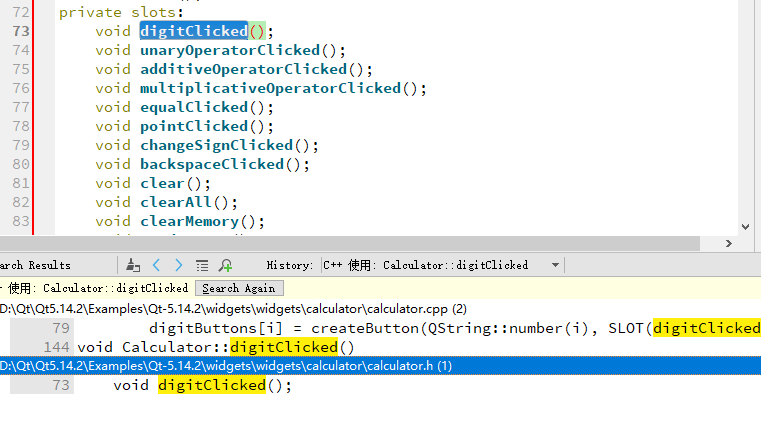Click pointClicked in the editor
The height and width of the screenshot is (445, 761).
pyautogui.click(x=194, y=126)
